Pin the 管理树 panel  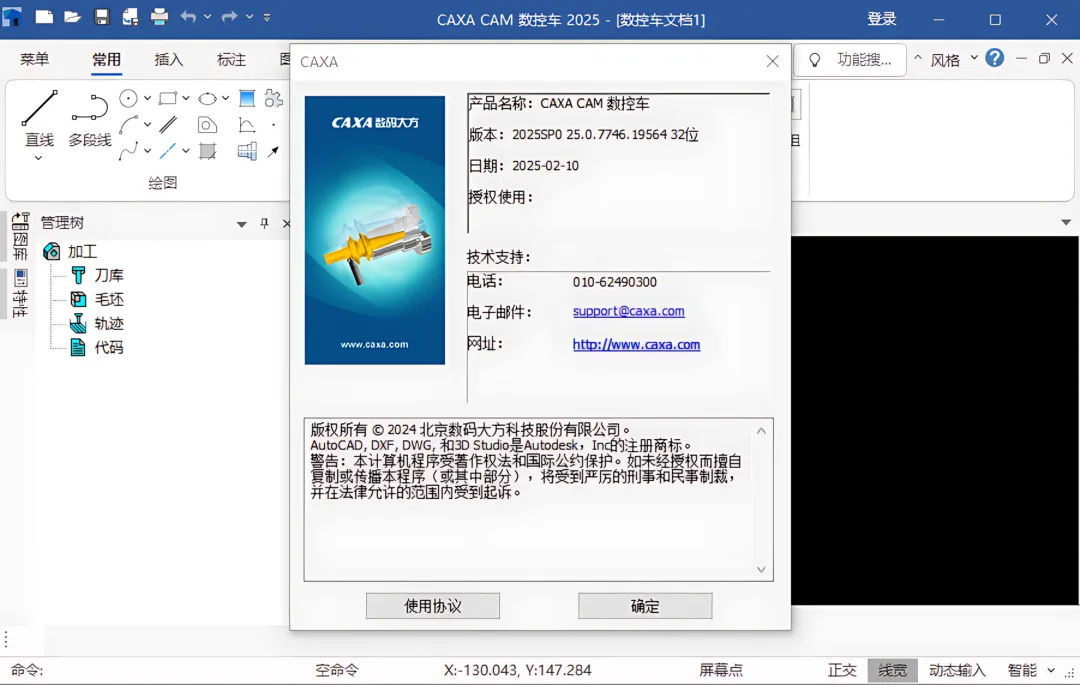click(264, 223)
